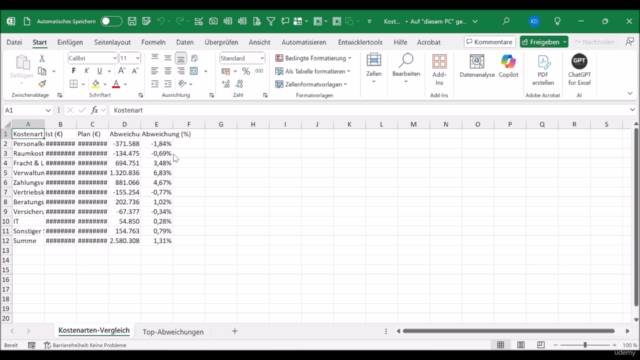Click the decrease indent icon
The height and width of the screenshot is (360, 640).
[x=155, y=84]
